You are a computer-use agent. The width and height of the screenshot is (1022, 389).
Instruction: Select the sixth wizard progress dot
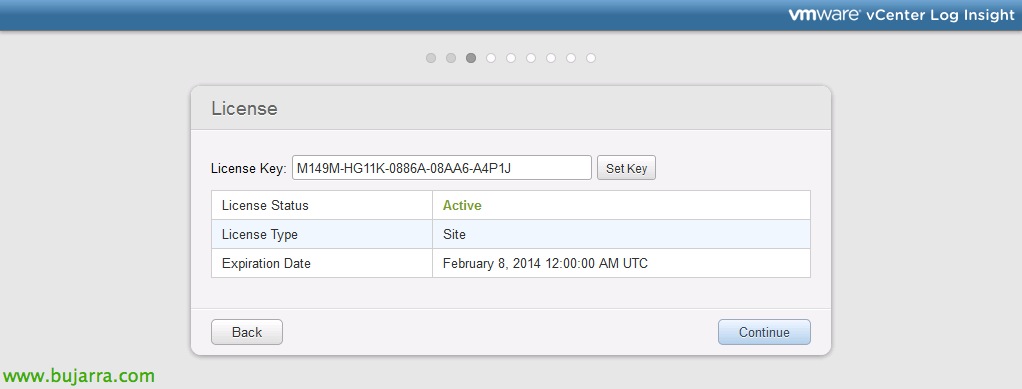point(531,58)
